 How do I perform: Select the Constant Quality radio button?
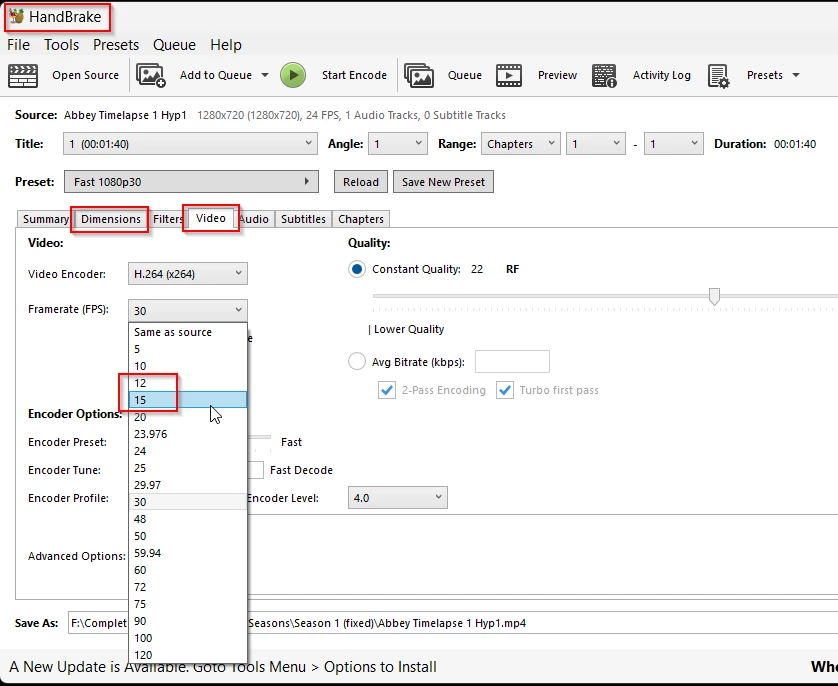356,269
